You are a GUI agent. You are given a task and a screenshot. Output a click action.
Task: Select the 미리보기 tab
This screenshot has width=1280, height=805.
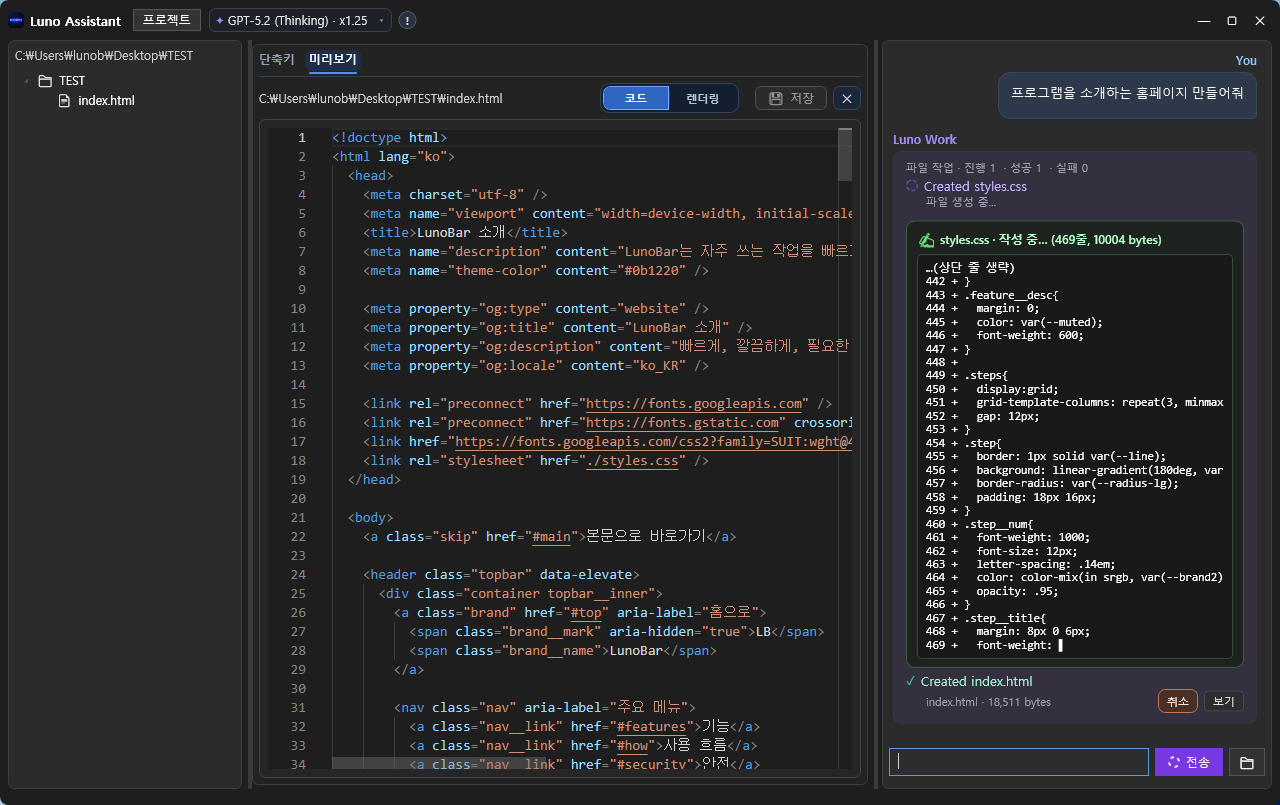click(x=333, y=60)
